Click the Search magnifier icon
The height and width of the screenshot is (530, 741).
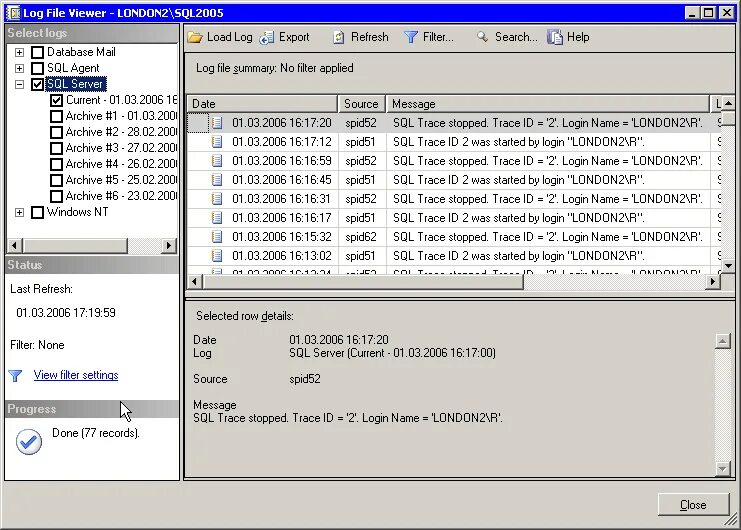482,36
